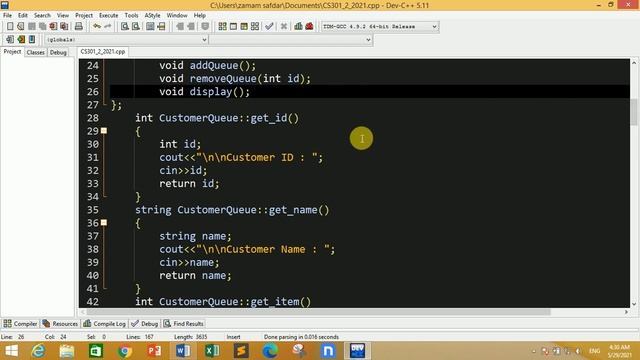The width and height of the screenshot is (640, 360).
Task: Open the Compile Log bottom tab
Action: click(104, 324)
